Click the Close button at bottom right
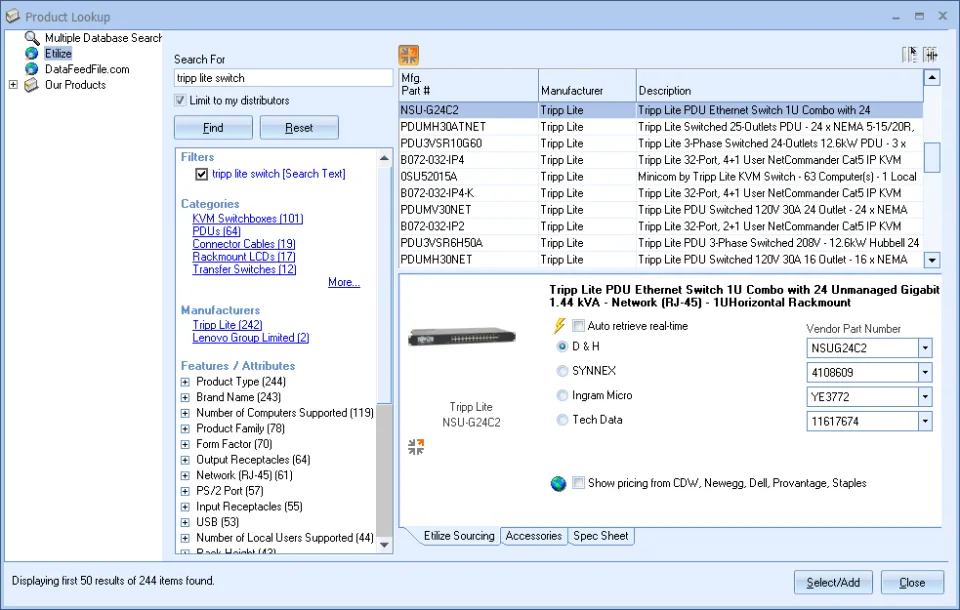Screen dimensions: 960x610 (x=912, y=582)
